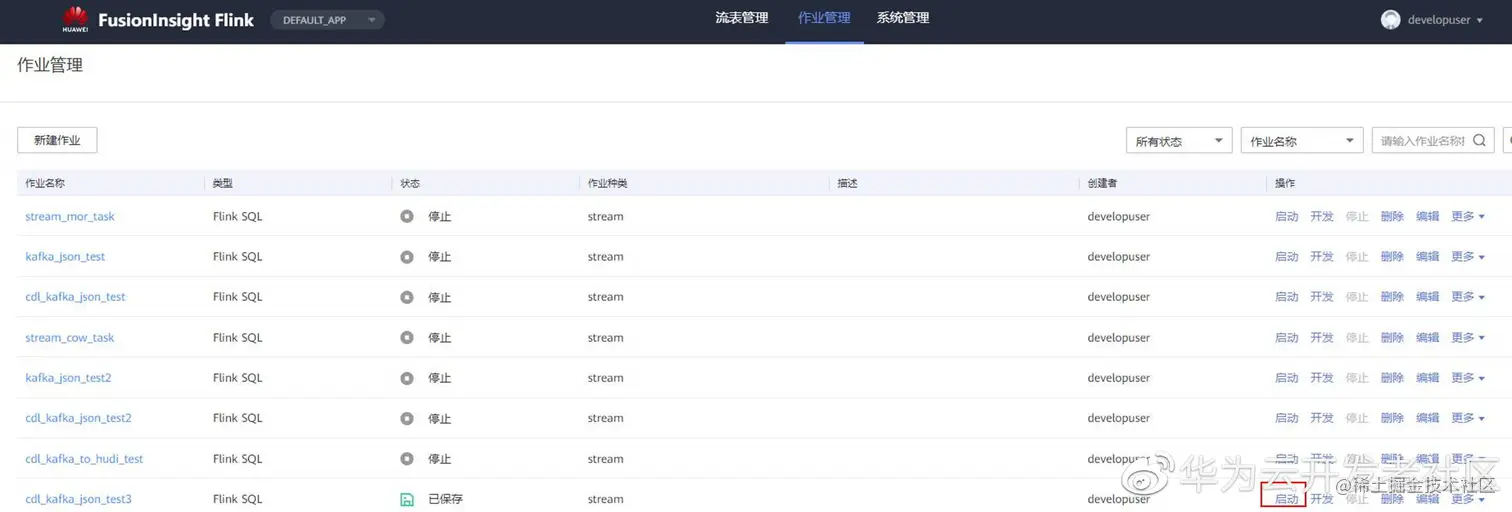This screenshot has height=512, width=1512.
Task: Click 编辑 for cdl_kafka_json_test
Action: [1427, 297]
